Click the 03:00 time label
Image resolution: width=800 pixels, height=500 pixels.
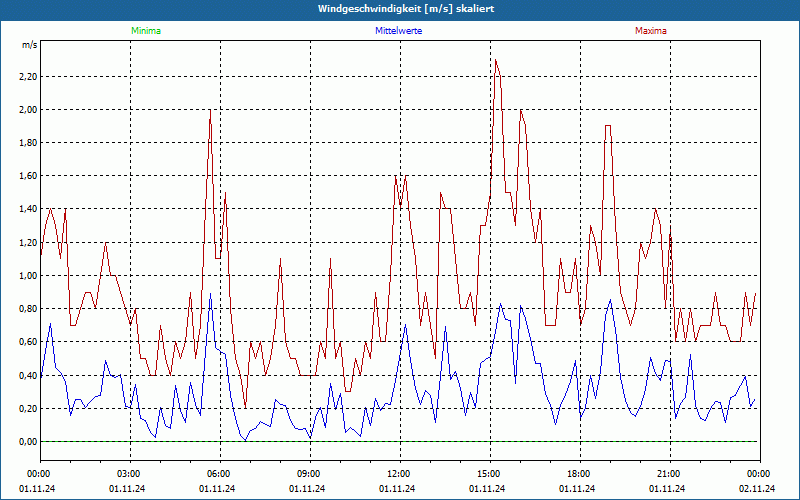[x=131, y=473]
